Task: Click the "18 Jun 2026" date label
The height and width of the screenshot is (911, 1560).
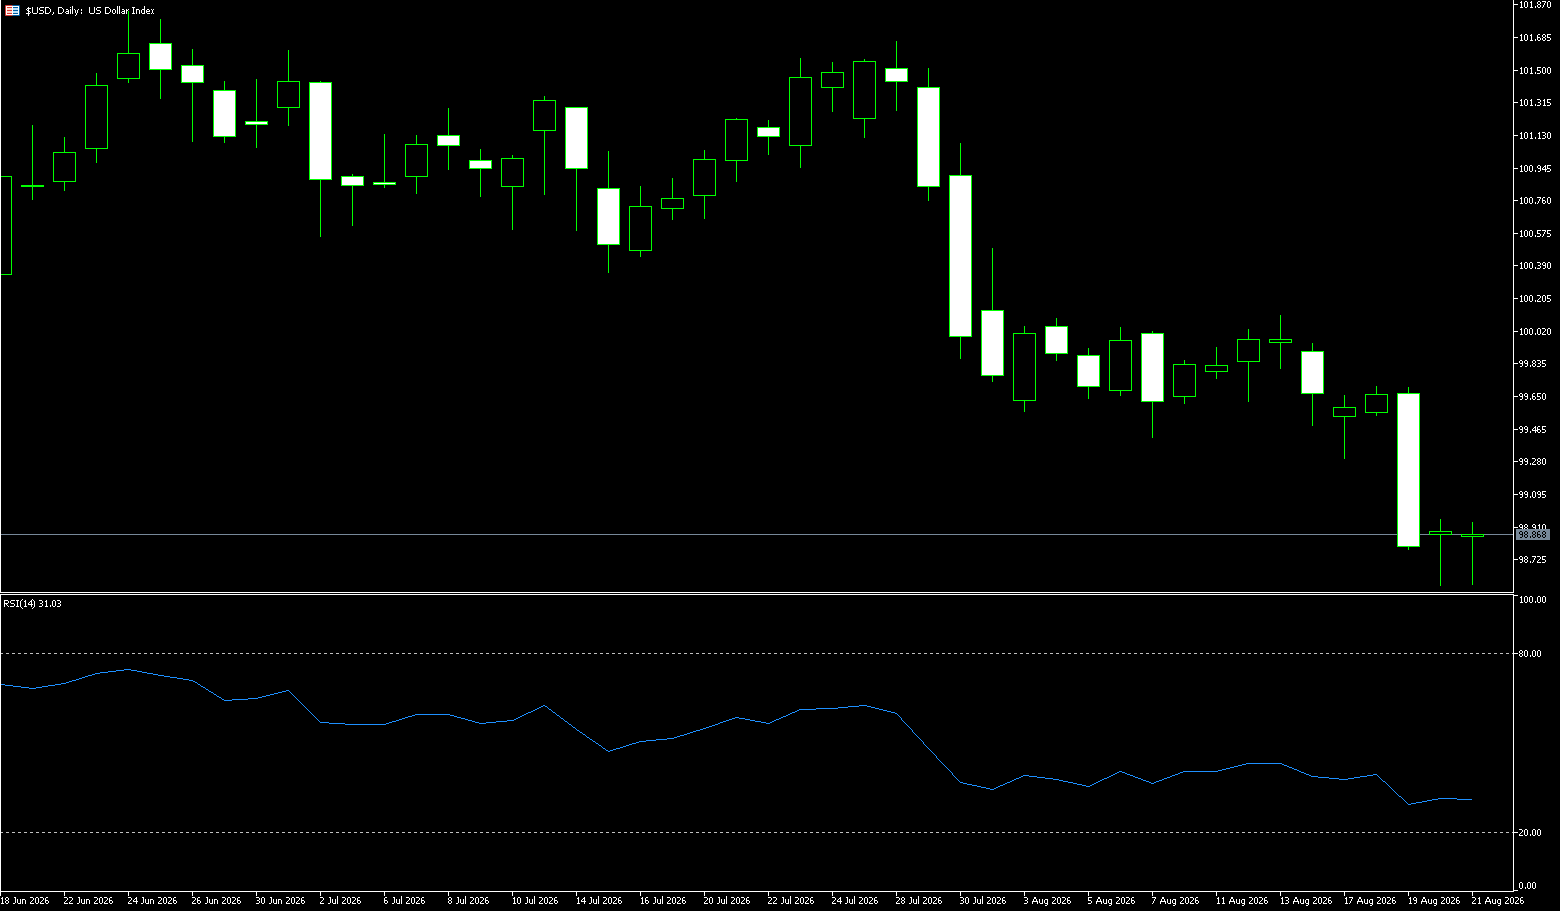Action: pyautogui.click(x=25, y=901)
